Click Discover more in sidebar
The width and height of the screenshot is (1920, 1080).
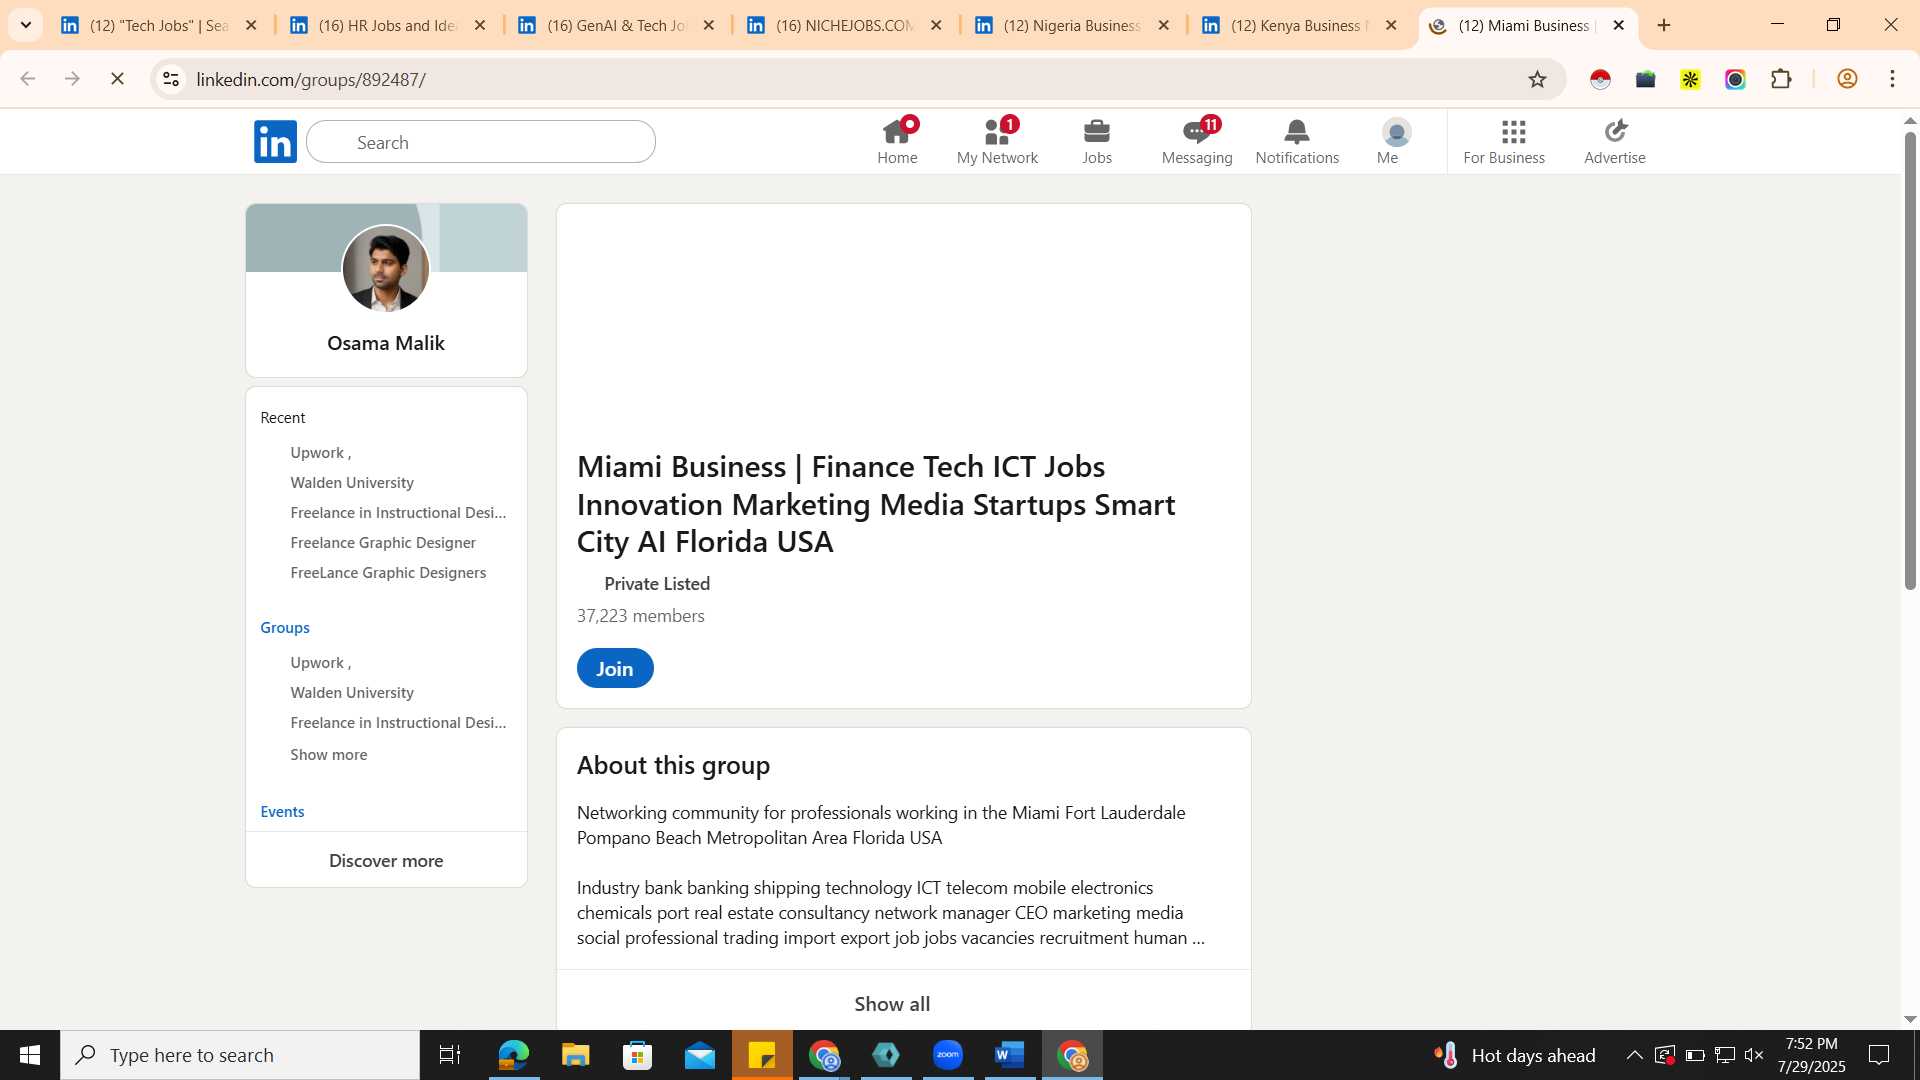pos(386,860)
